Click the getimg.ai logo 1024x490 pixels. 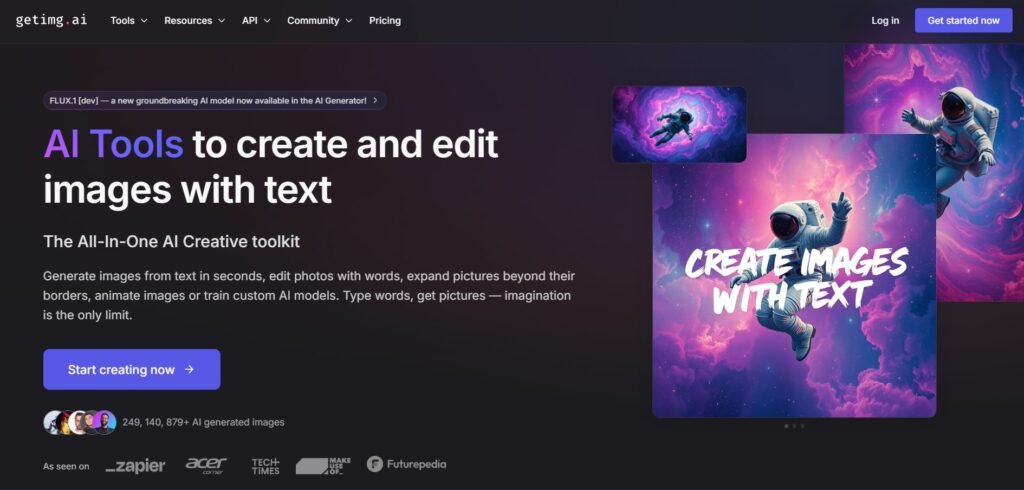(x=50, y=20)
